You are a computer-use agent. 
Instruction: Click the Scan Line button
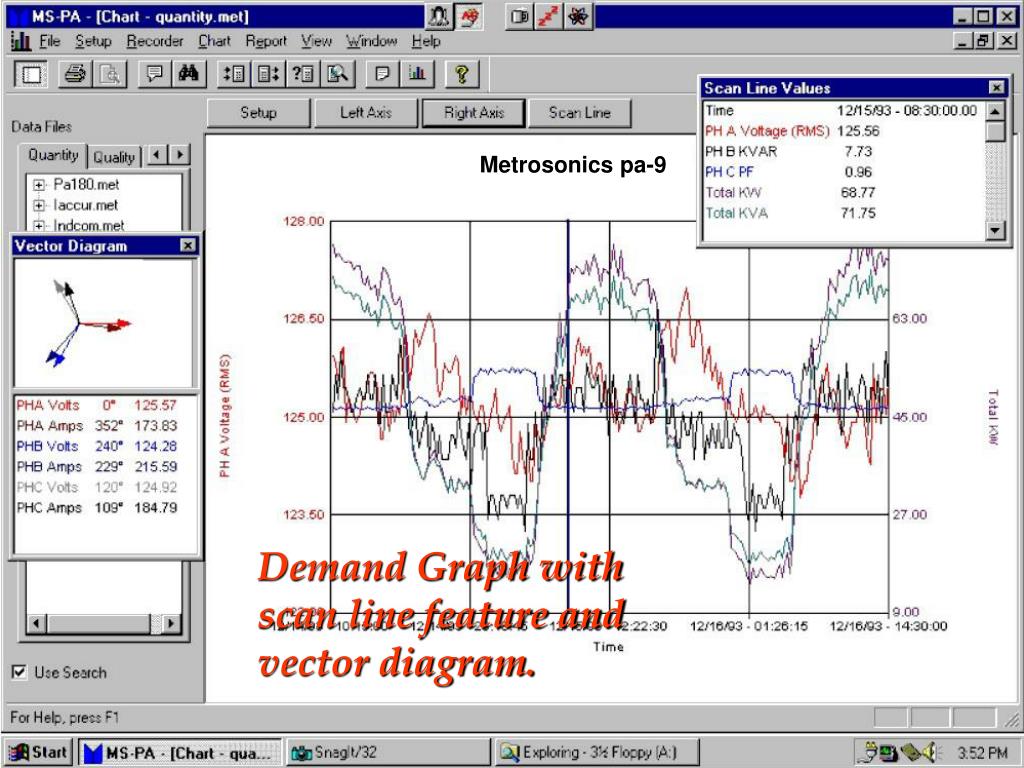[x=580, y=113]
